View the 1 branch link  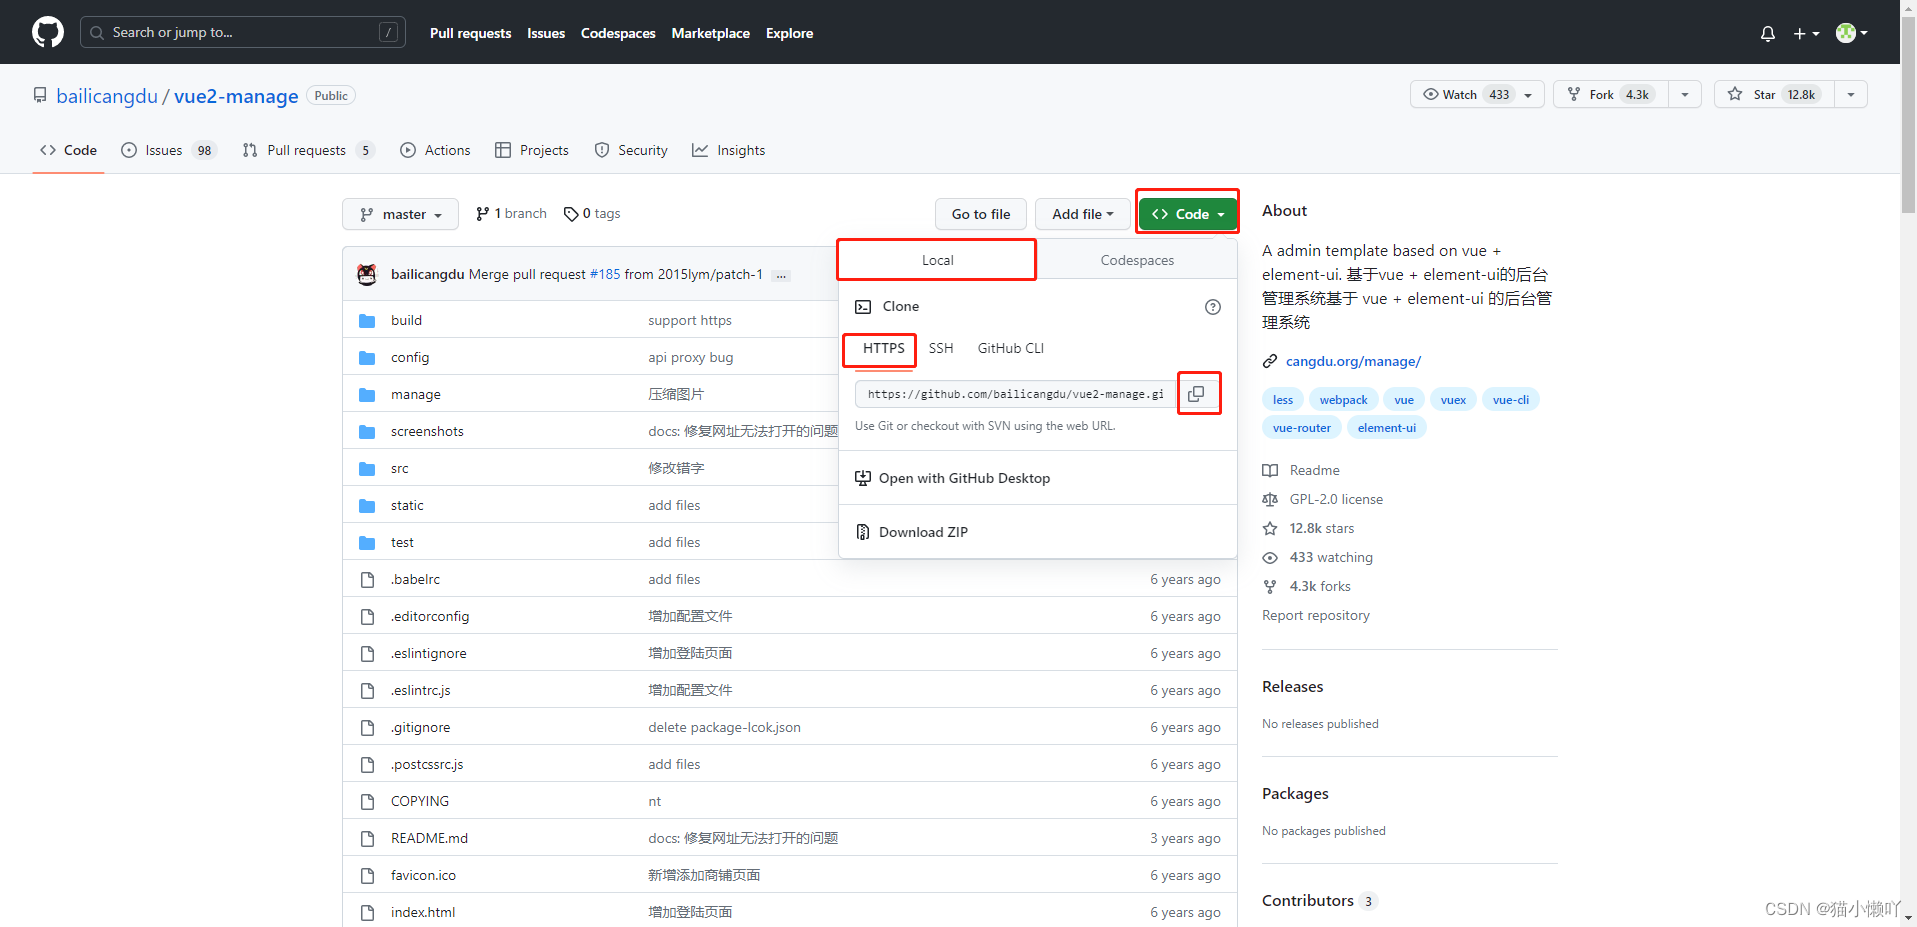511,213
